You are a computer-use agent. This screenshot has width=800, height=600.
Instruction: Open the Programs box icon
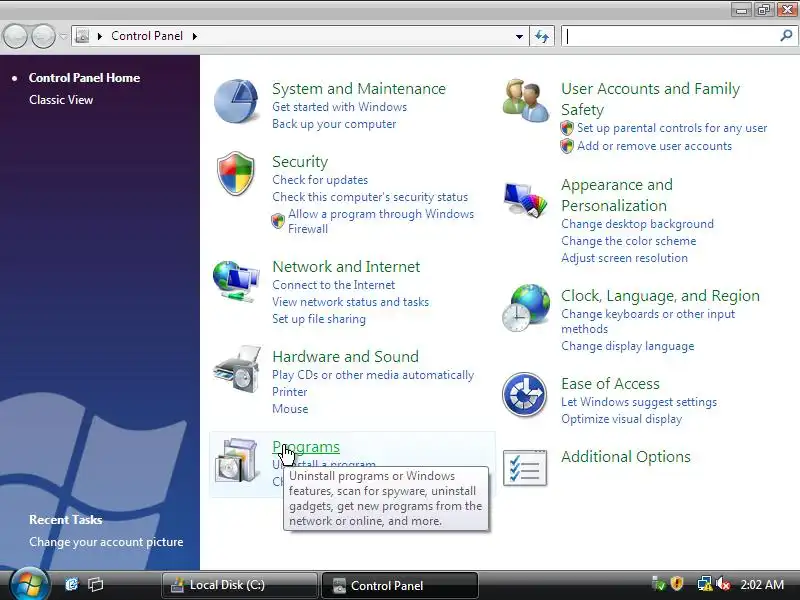click(236, 460)
